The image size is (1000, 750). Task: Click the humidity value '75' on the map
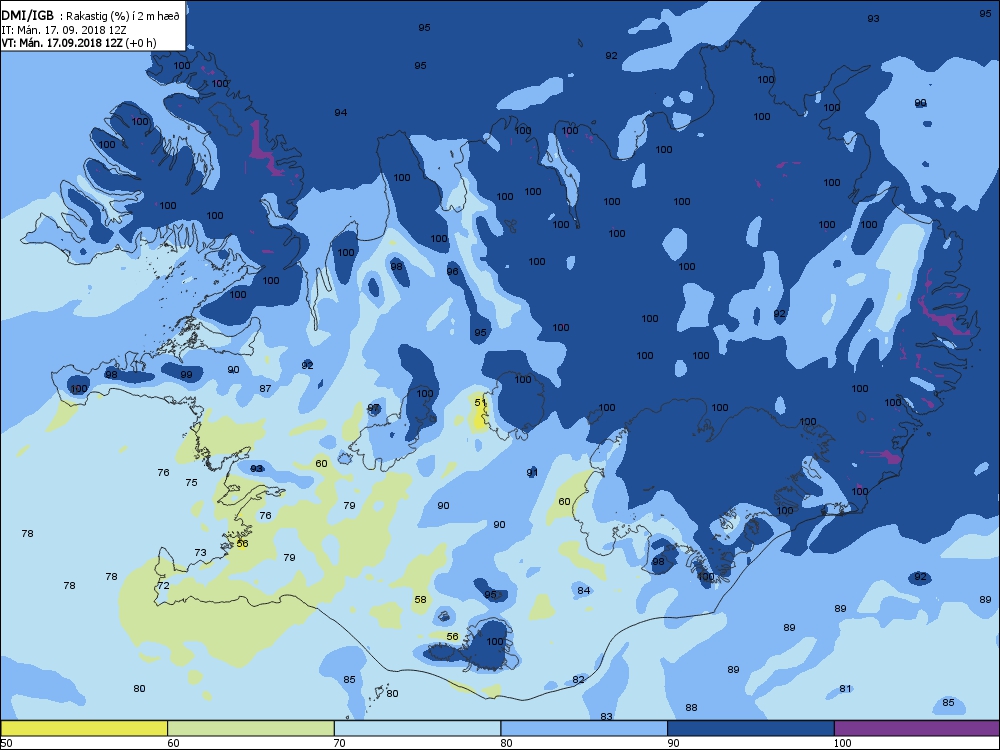191,482
